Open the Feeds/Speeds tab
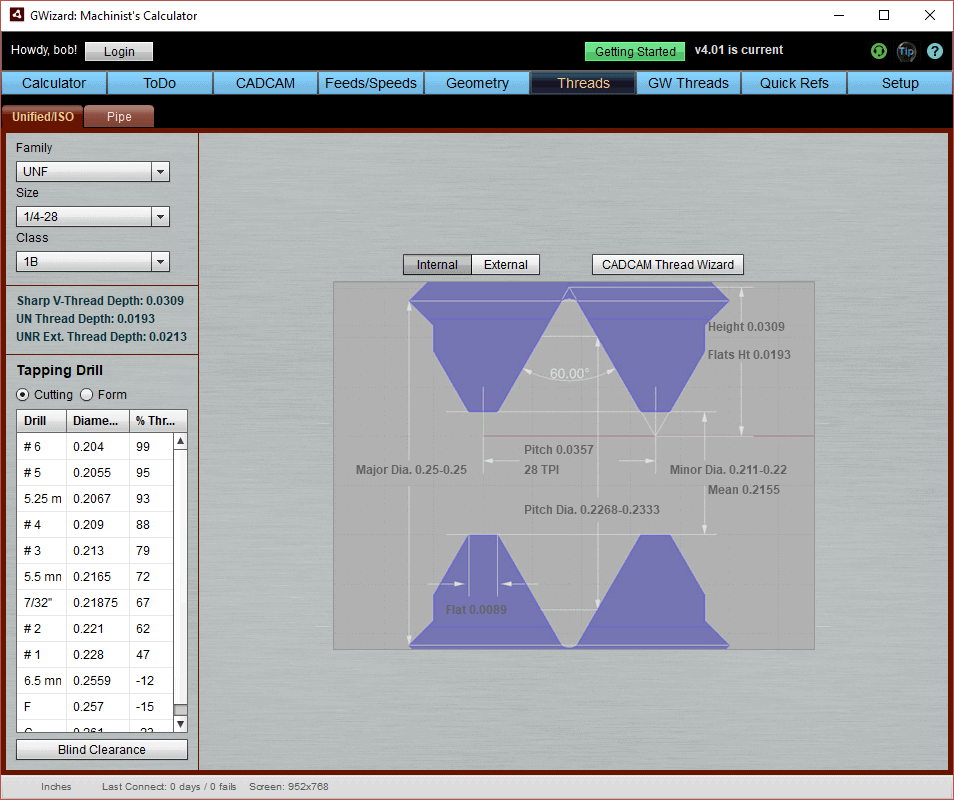The image size is (954, 800). 370,83
